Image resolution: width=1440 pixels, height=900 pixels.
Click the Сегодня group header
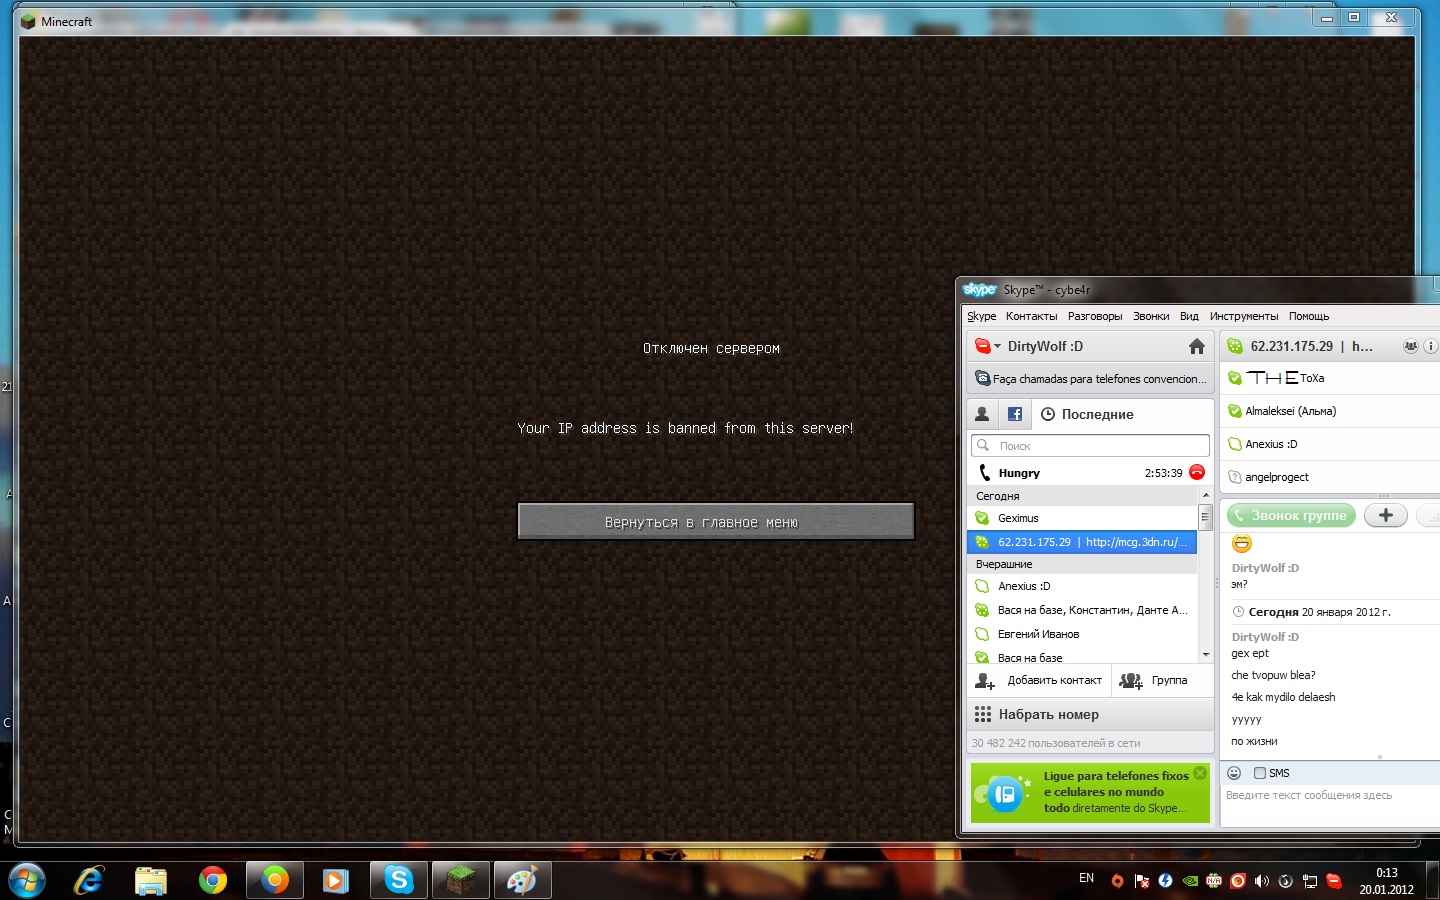[1082, 496]
